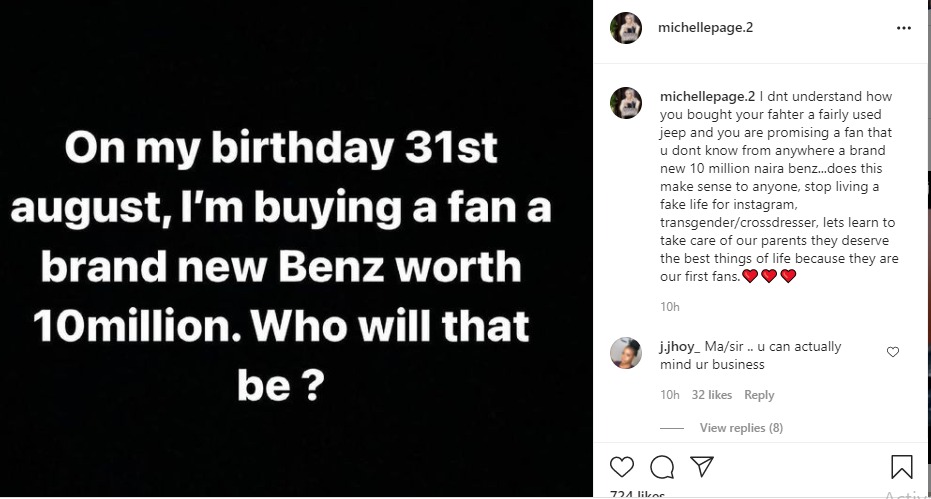The image size is (931, 499).
Task: Like the post with heart icon
Action: [x=622, y=467]
